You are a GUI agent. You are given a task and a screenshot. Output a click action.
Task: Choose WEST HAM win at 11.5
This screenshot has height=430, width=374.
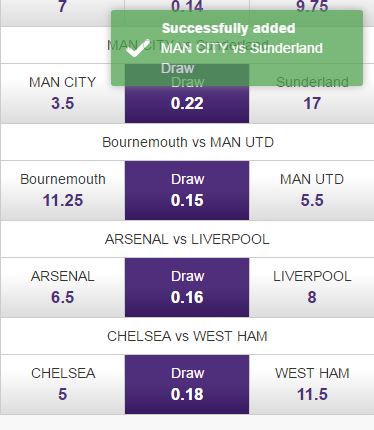point(312,384)
